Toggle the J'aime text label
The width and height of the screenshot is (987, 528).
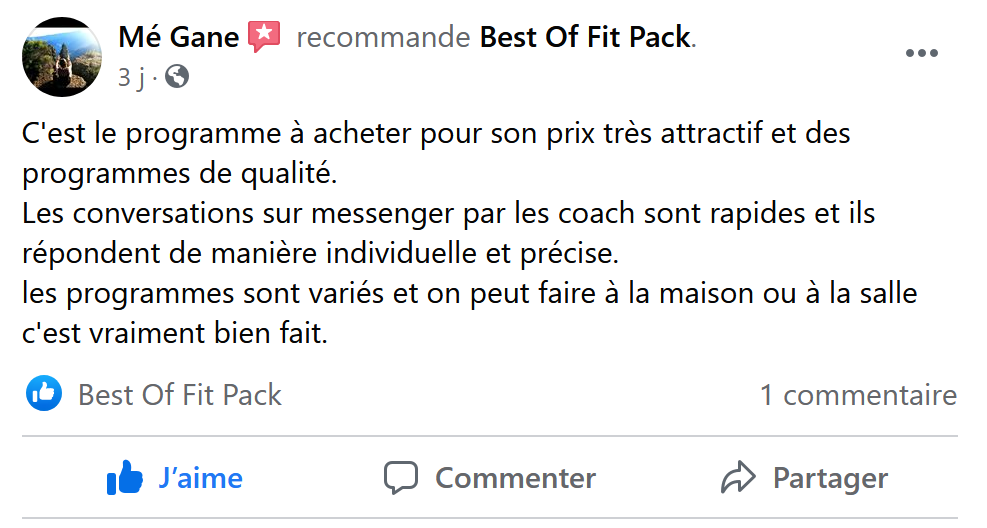(x=200, y=478)
